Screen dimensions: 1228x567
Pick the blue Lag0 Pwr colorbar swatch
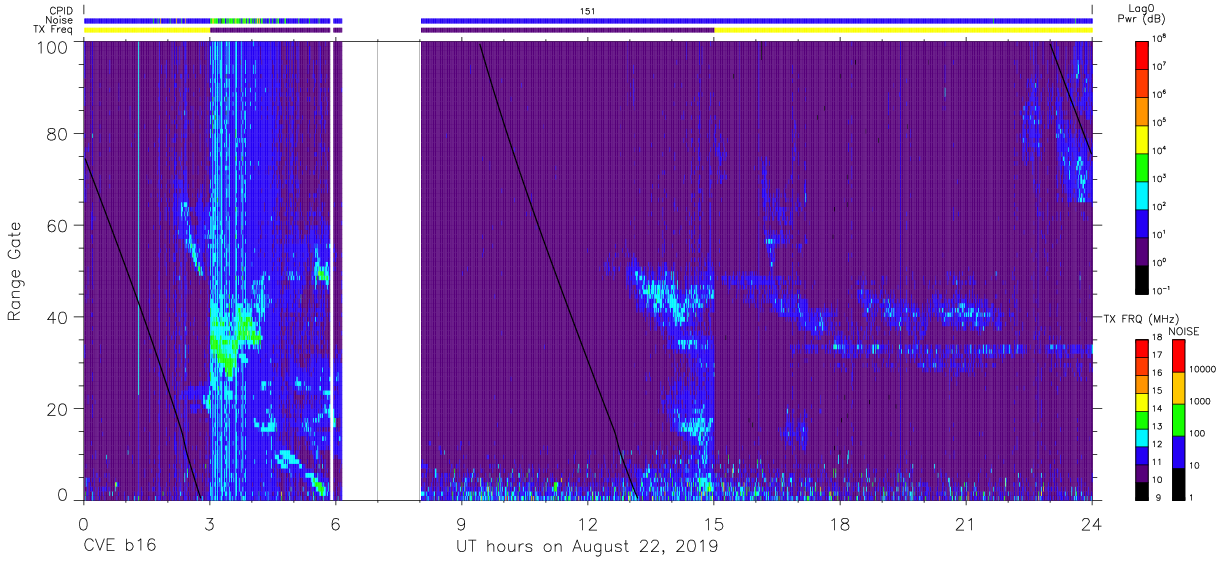[1143, 222]
